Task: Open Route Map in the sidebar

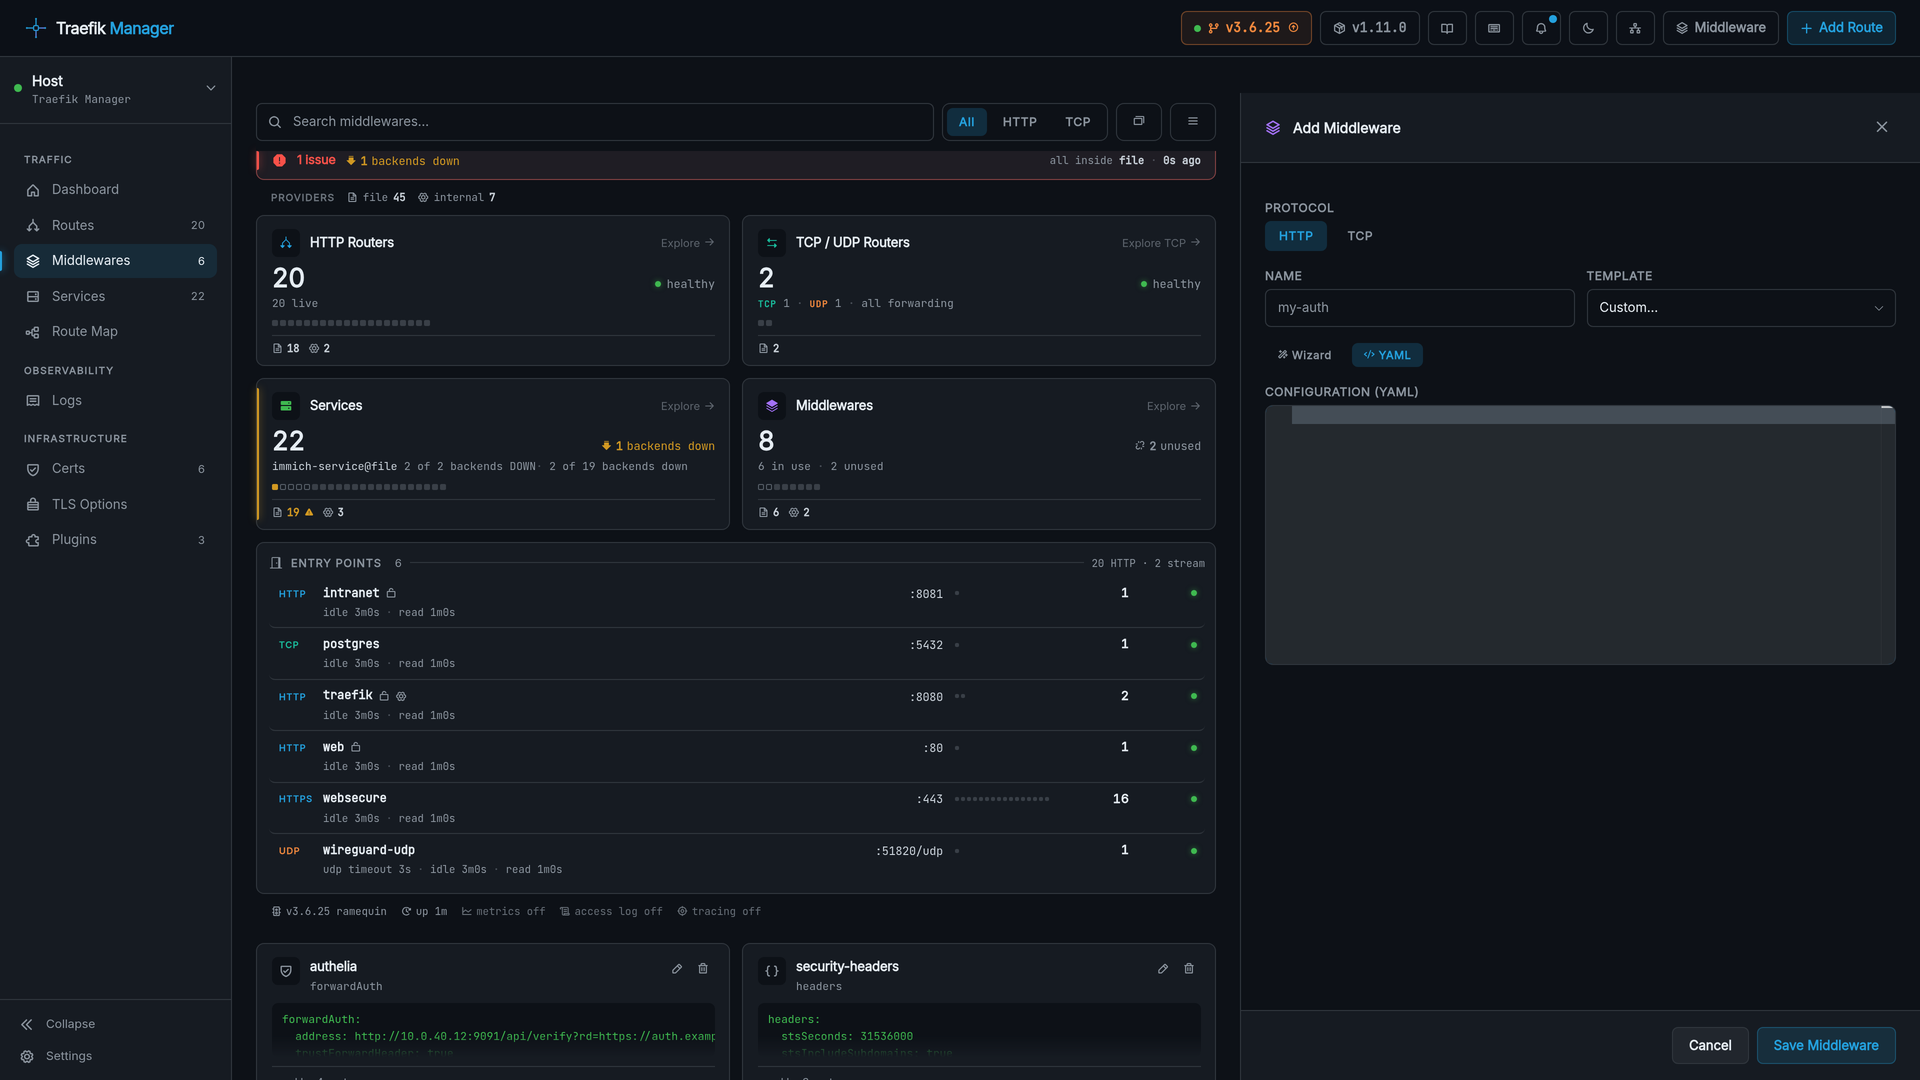Action: click(115, 332)
